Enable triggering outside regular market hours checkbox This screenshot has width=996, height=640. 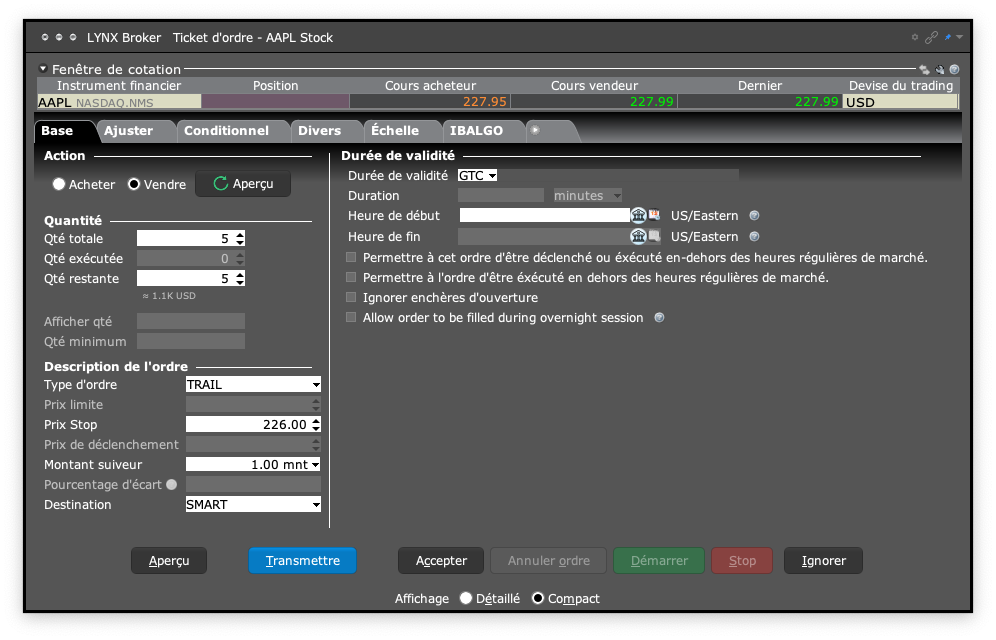[x=351, y=257]
